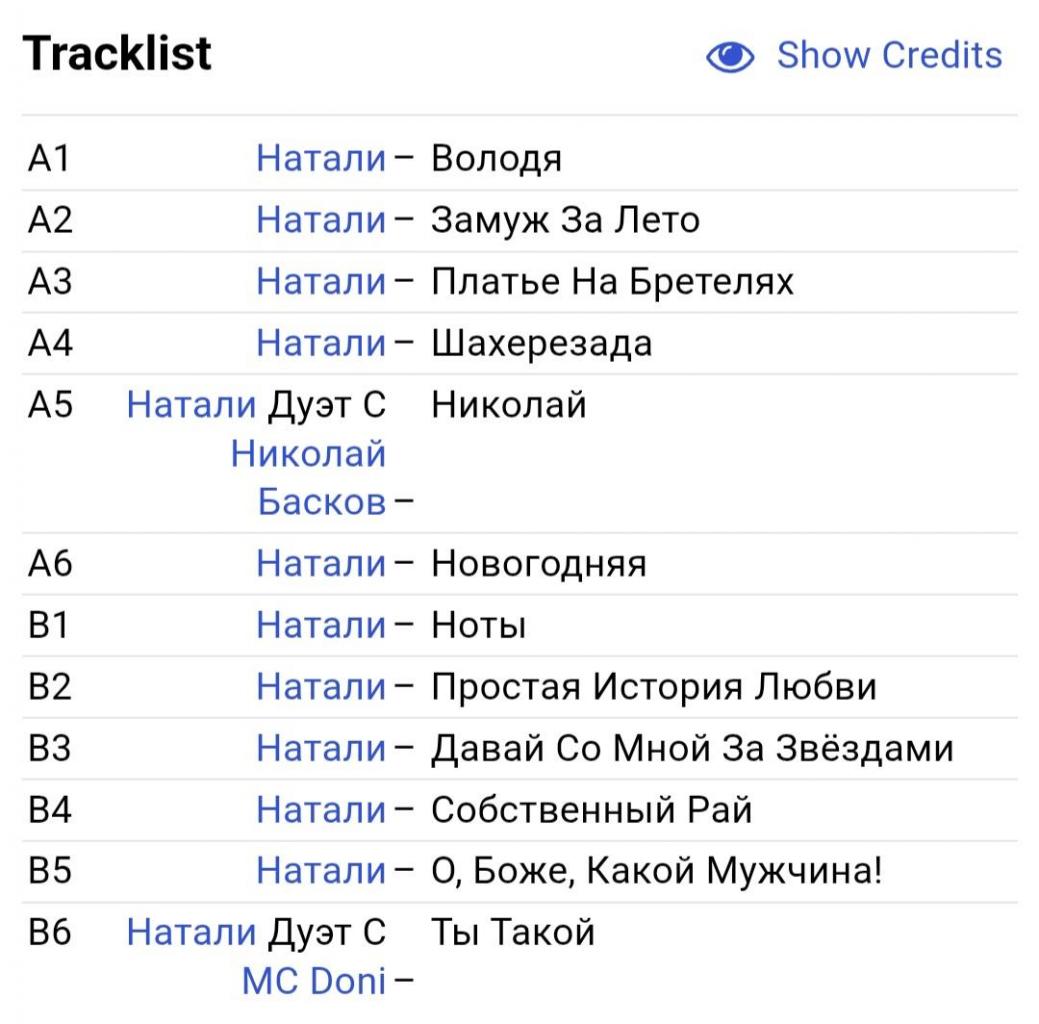Image resolution: width=1039 pixels, height=1024 pixels.
Task: Open Натали artist link on track A3
Action: [321, 282]
